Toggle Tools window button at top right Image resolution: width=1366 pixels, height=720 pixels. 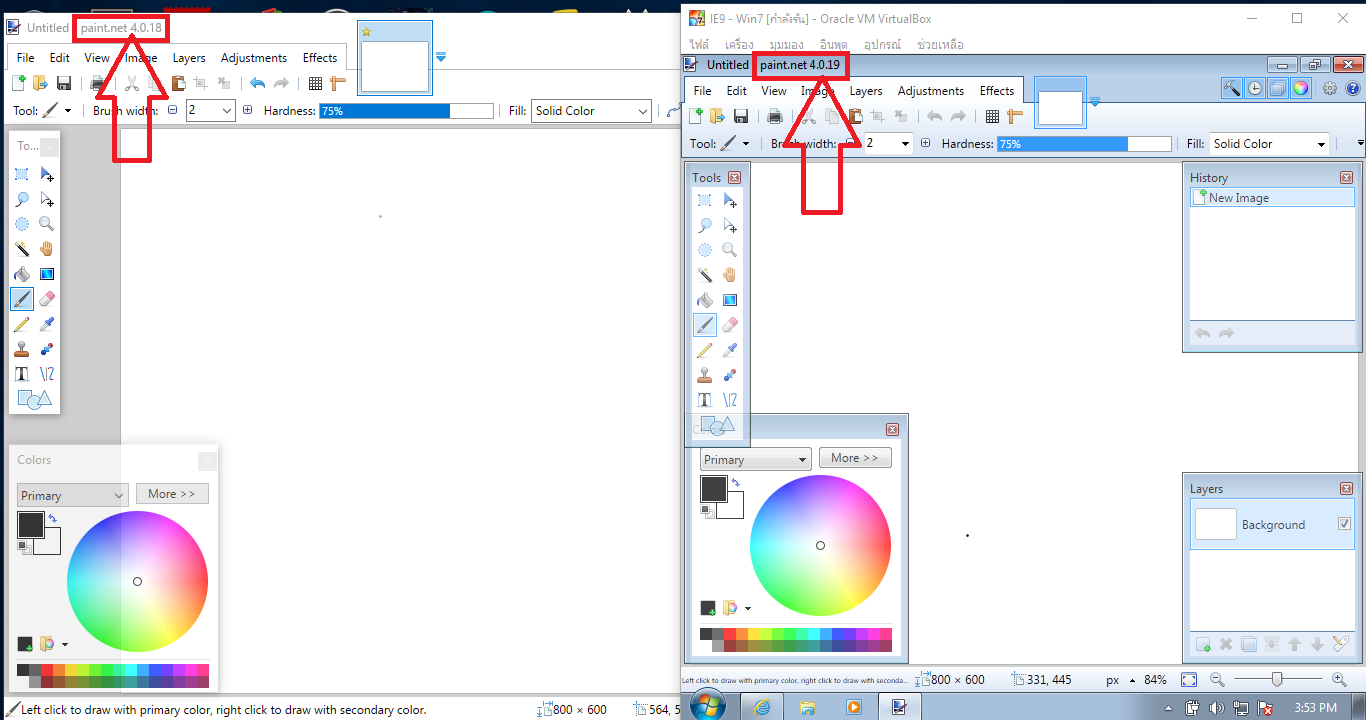tap(1232, 88)
